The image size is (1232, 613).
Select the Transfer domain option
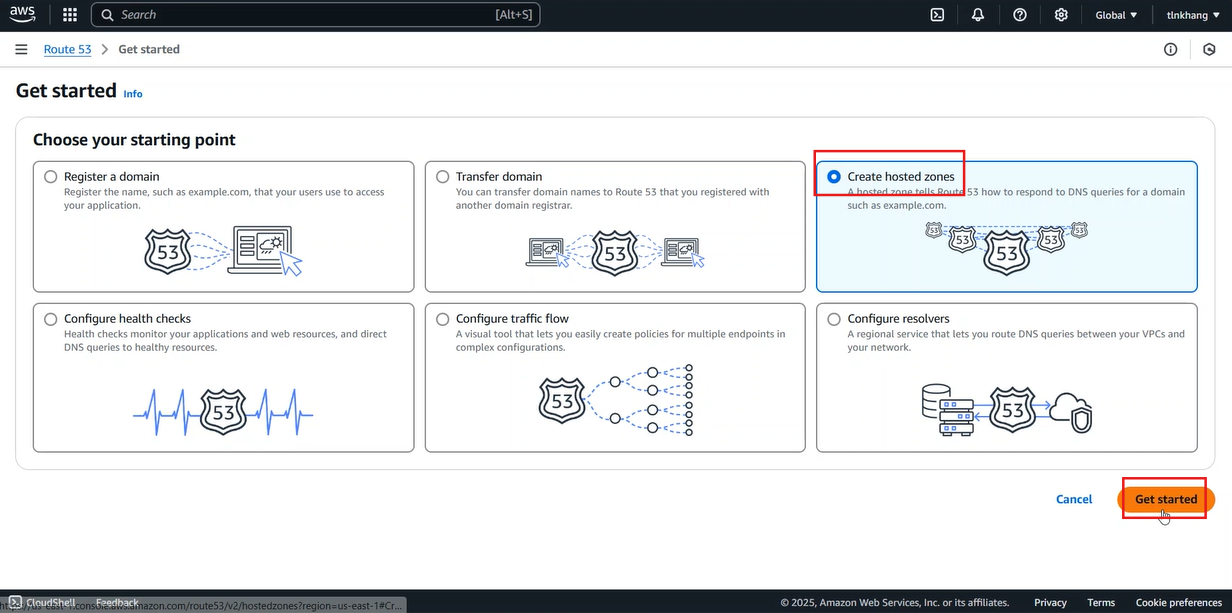tap(443, 177)
